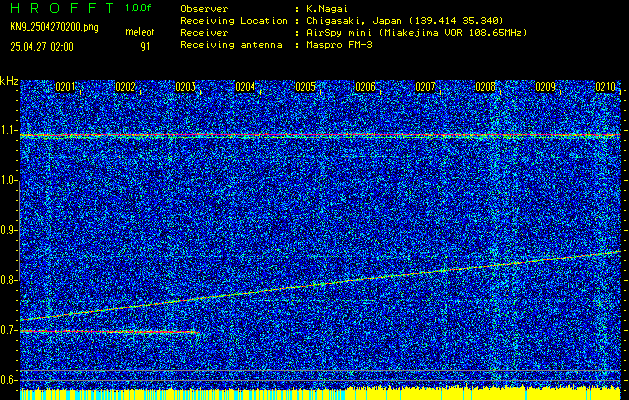Screen dimensions: 629x400
Task: Click the 0.9 frequency axis label
Action: (8, 230)
